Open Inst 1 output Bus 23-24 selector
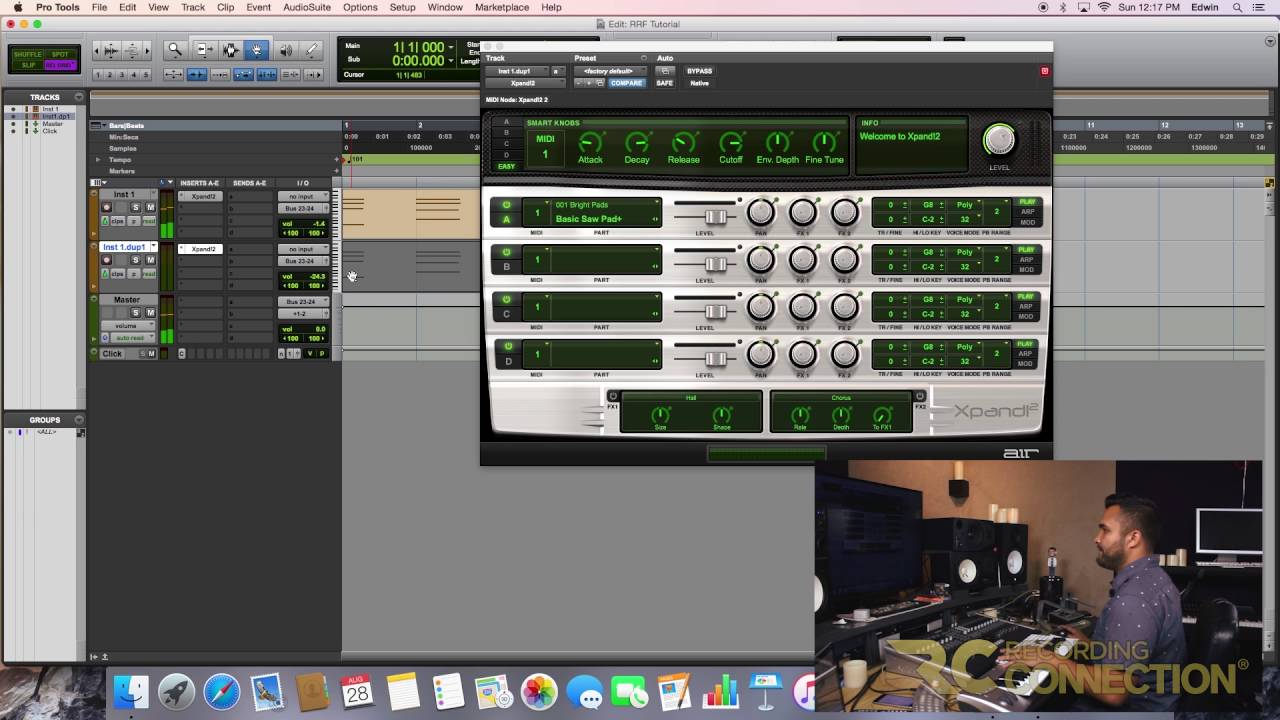 pos(302,208)
